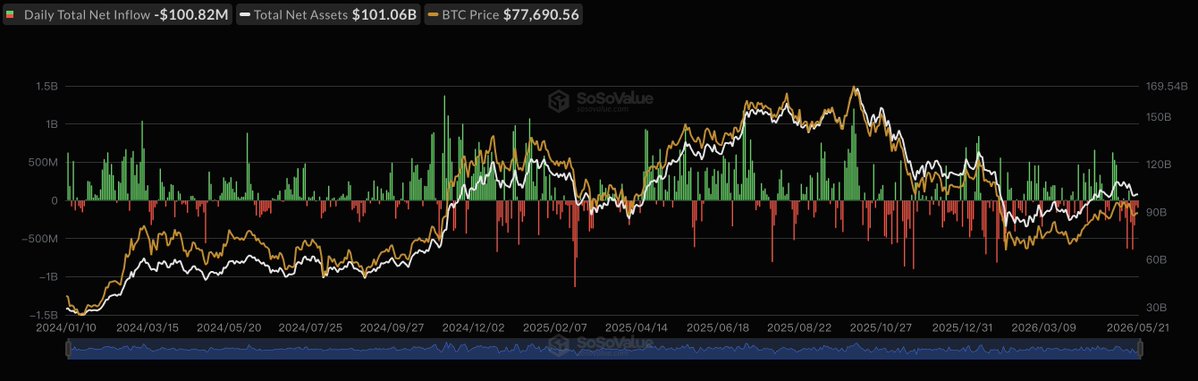The height and width of the screenshot is (381, 1198).
Task: Click the 2024/01/10 date axis label
Action: pyautogui.click(x=66, y=327)
